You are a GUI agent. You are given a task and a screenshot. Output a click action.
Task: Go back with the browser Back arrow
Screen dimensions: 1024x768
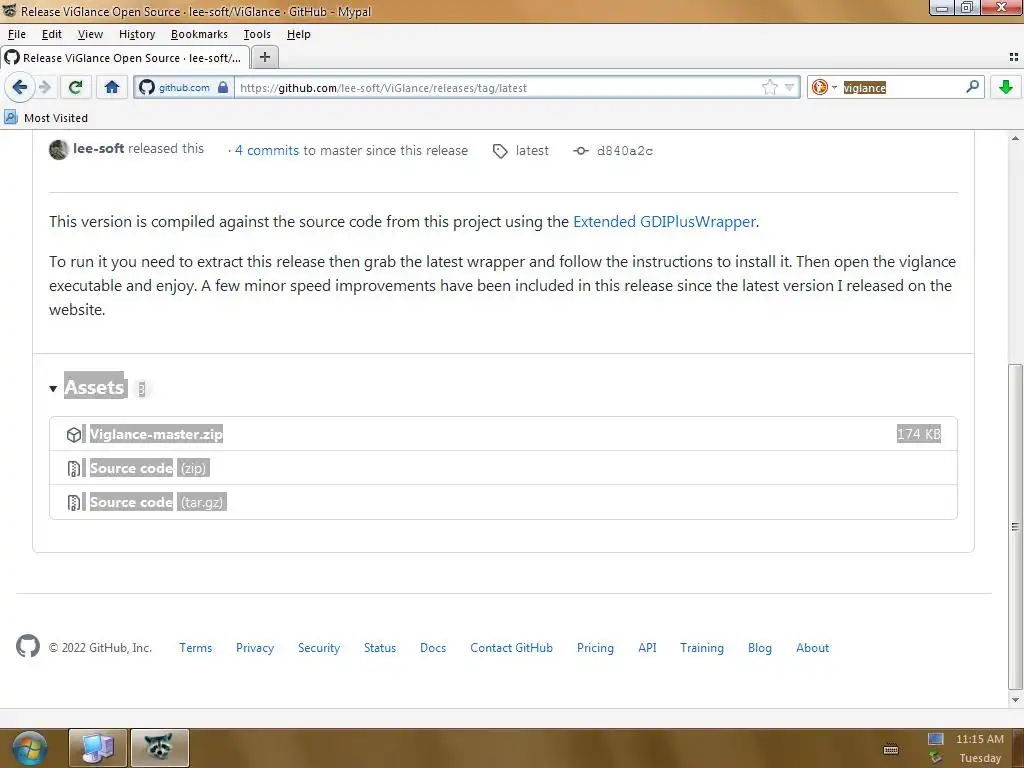20,87
